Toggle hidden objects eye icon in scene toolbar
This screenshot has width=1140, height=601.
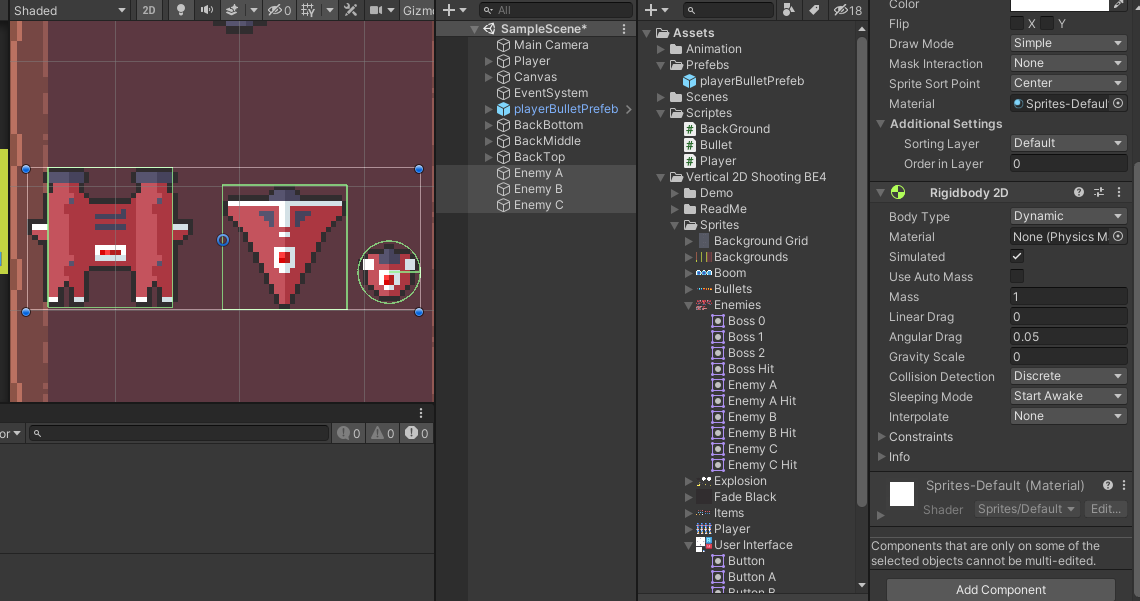click(279, 10)
